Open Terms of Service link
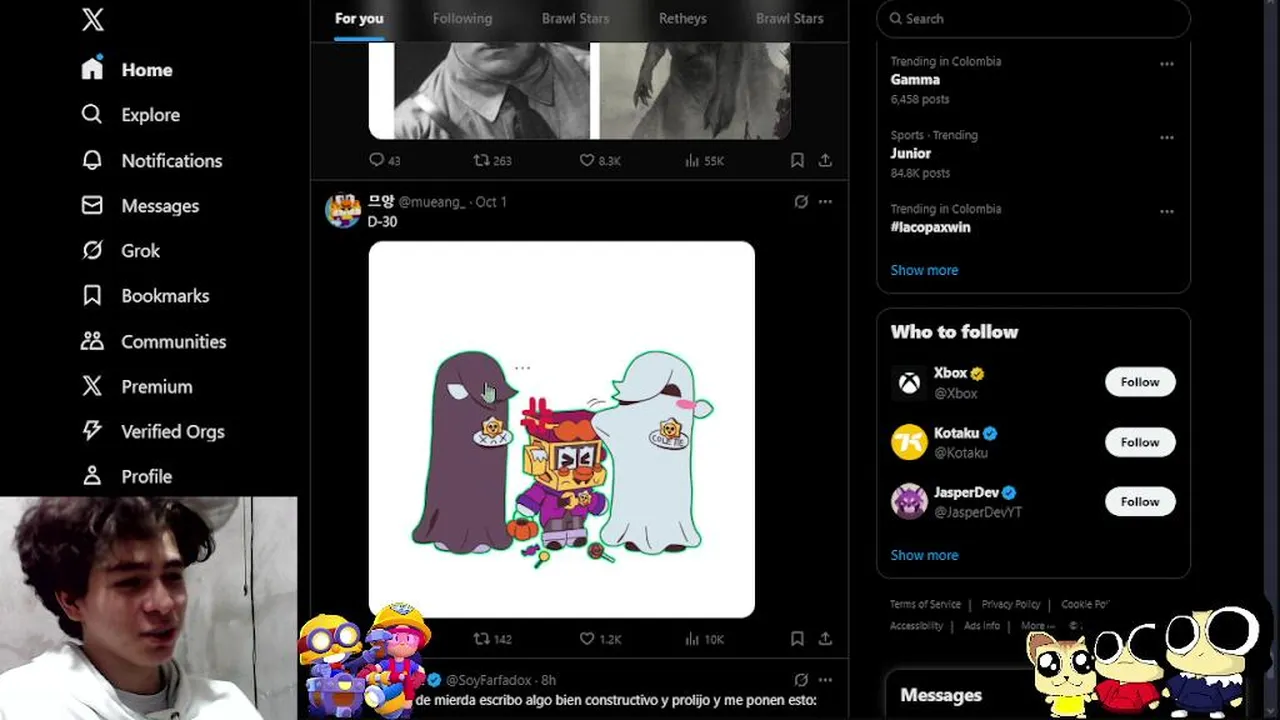 point(925,604)
